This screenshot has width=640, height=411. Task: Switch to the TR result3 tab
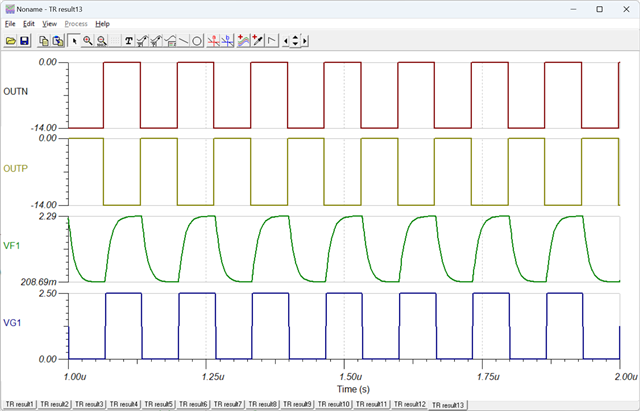coord(89,404)
